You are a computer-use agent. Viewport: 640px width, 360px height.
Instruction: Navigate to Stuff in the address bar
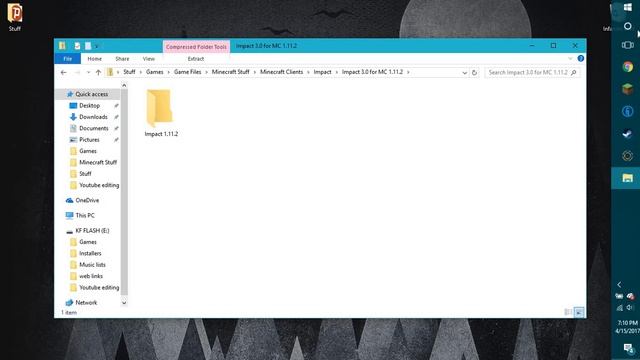pyautogui.click(x=129, y=72)
